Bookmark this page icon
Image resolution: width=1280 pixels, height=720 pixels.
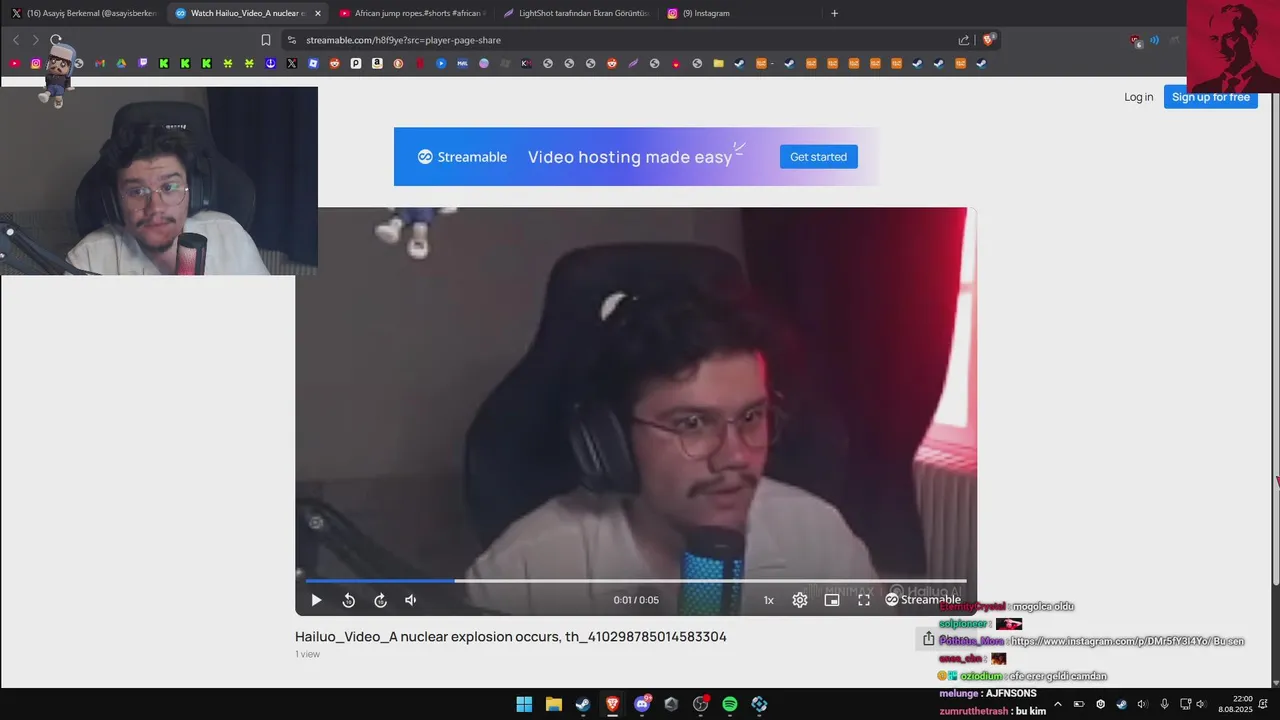pyautogui.click(x=265, y=40)
